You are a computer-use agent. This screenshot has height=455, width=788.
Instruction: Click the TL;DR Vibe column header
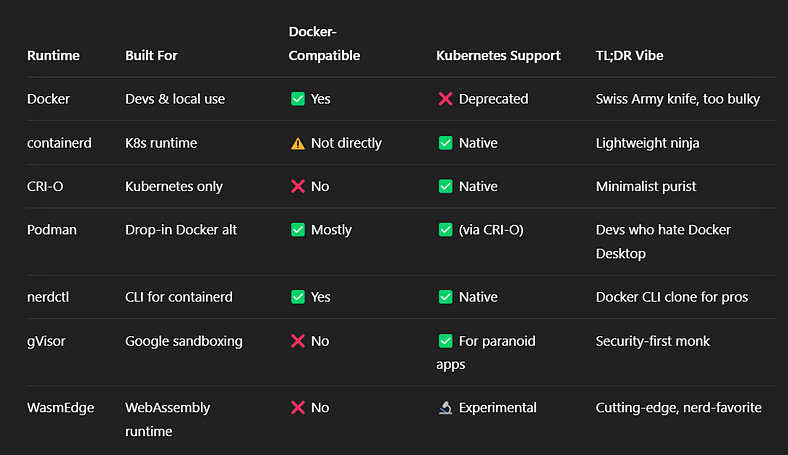pos(629,55)
